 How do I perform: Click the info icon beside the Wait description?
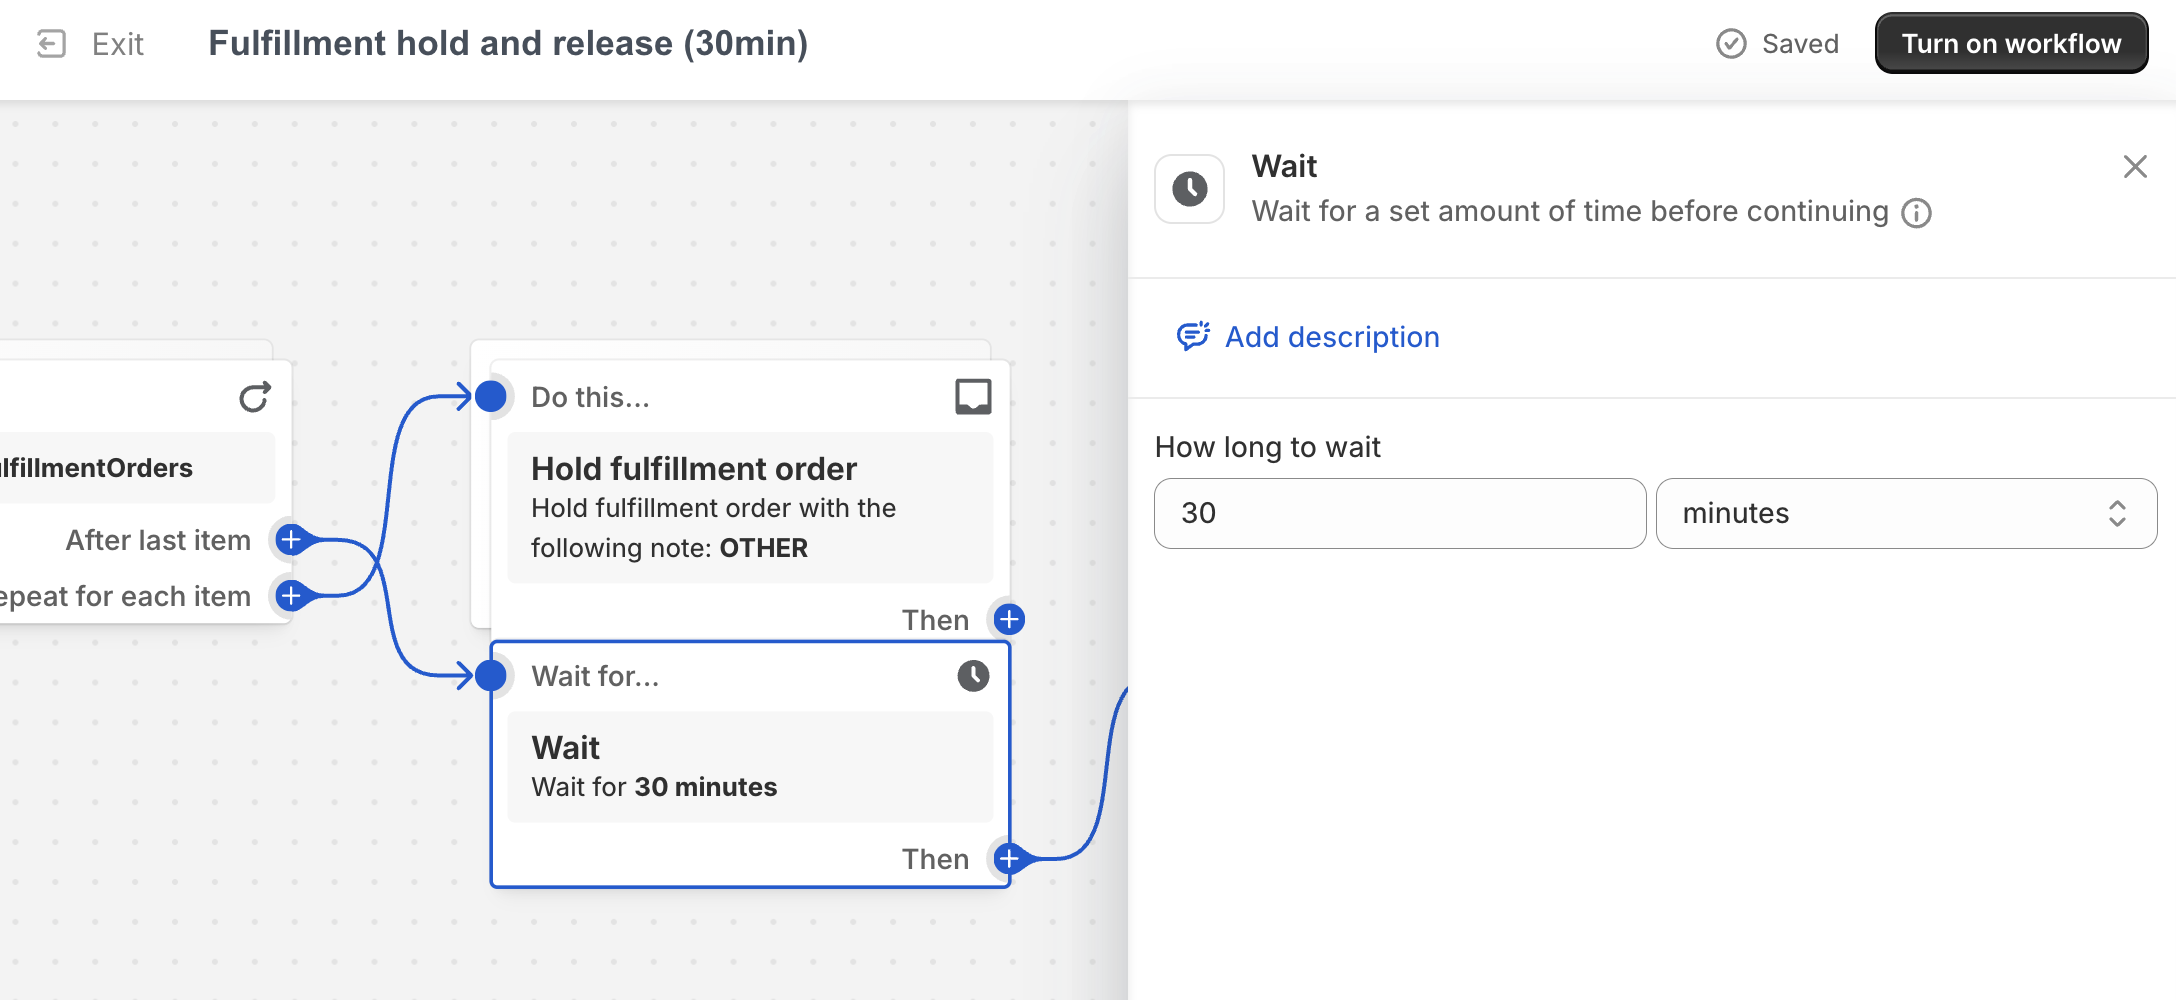pos(1916,213)
